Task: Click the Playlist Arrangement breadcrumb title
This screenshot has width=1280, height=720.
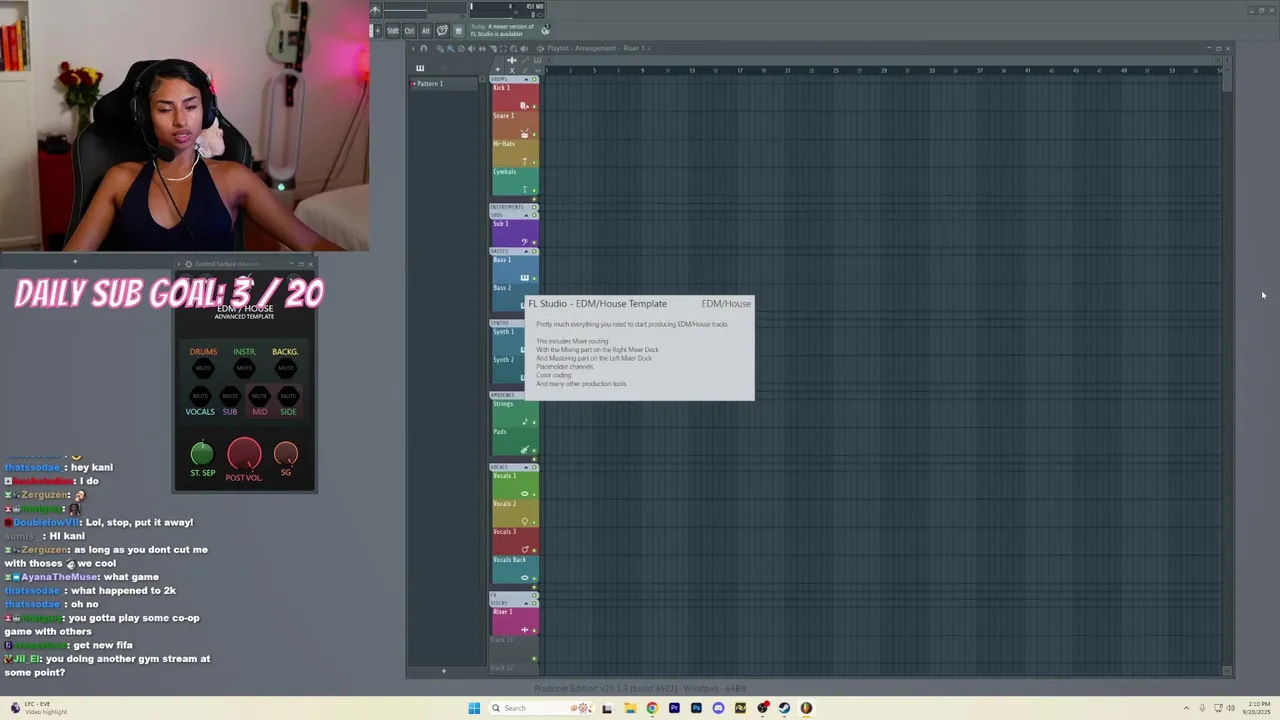Action: pyautogui.click(x=581, y=48)
